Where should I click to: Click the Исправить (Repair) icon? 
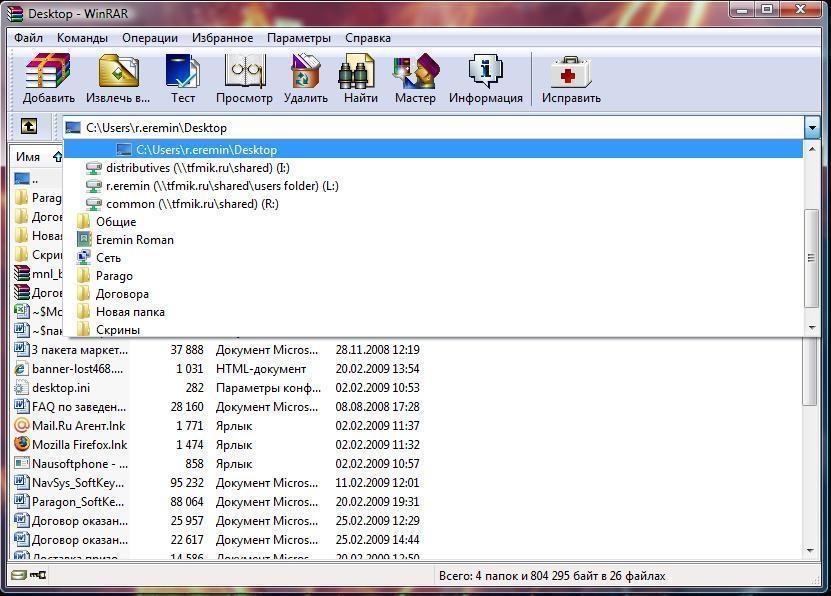[x=571, y=79]
